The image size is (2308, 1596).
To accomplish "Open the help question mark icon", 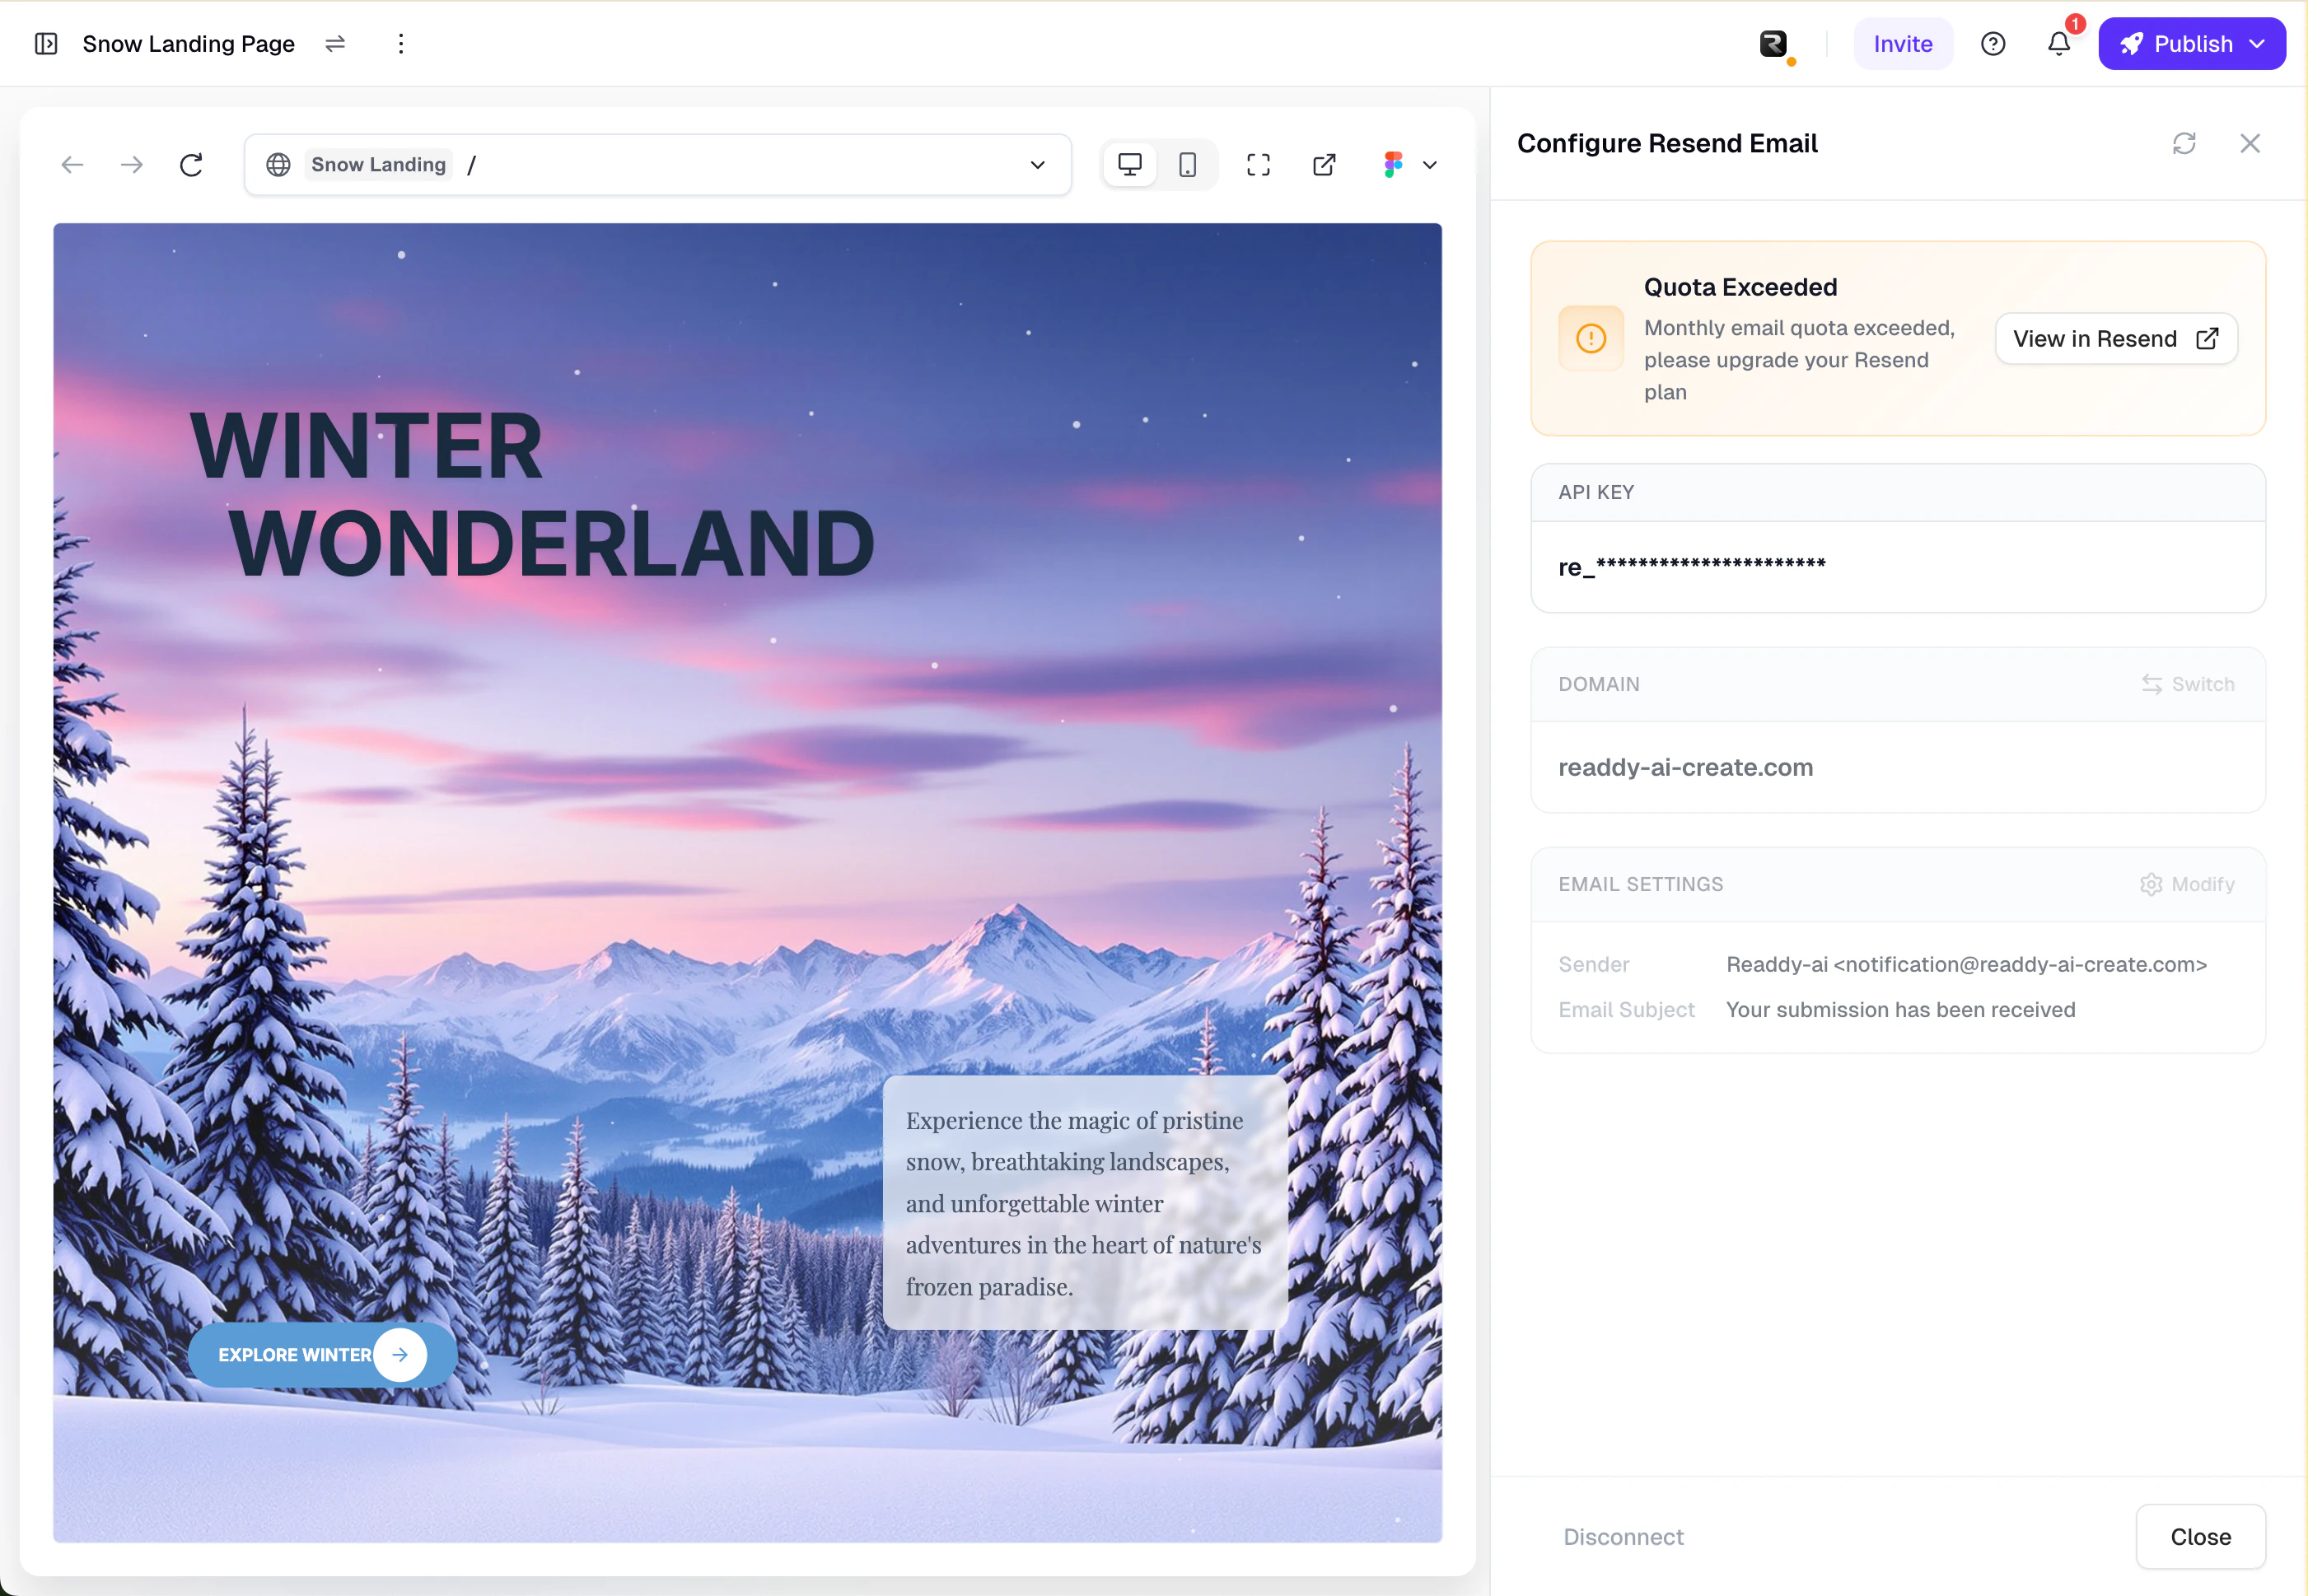I will click(1992, 44).
